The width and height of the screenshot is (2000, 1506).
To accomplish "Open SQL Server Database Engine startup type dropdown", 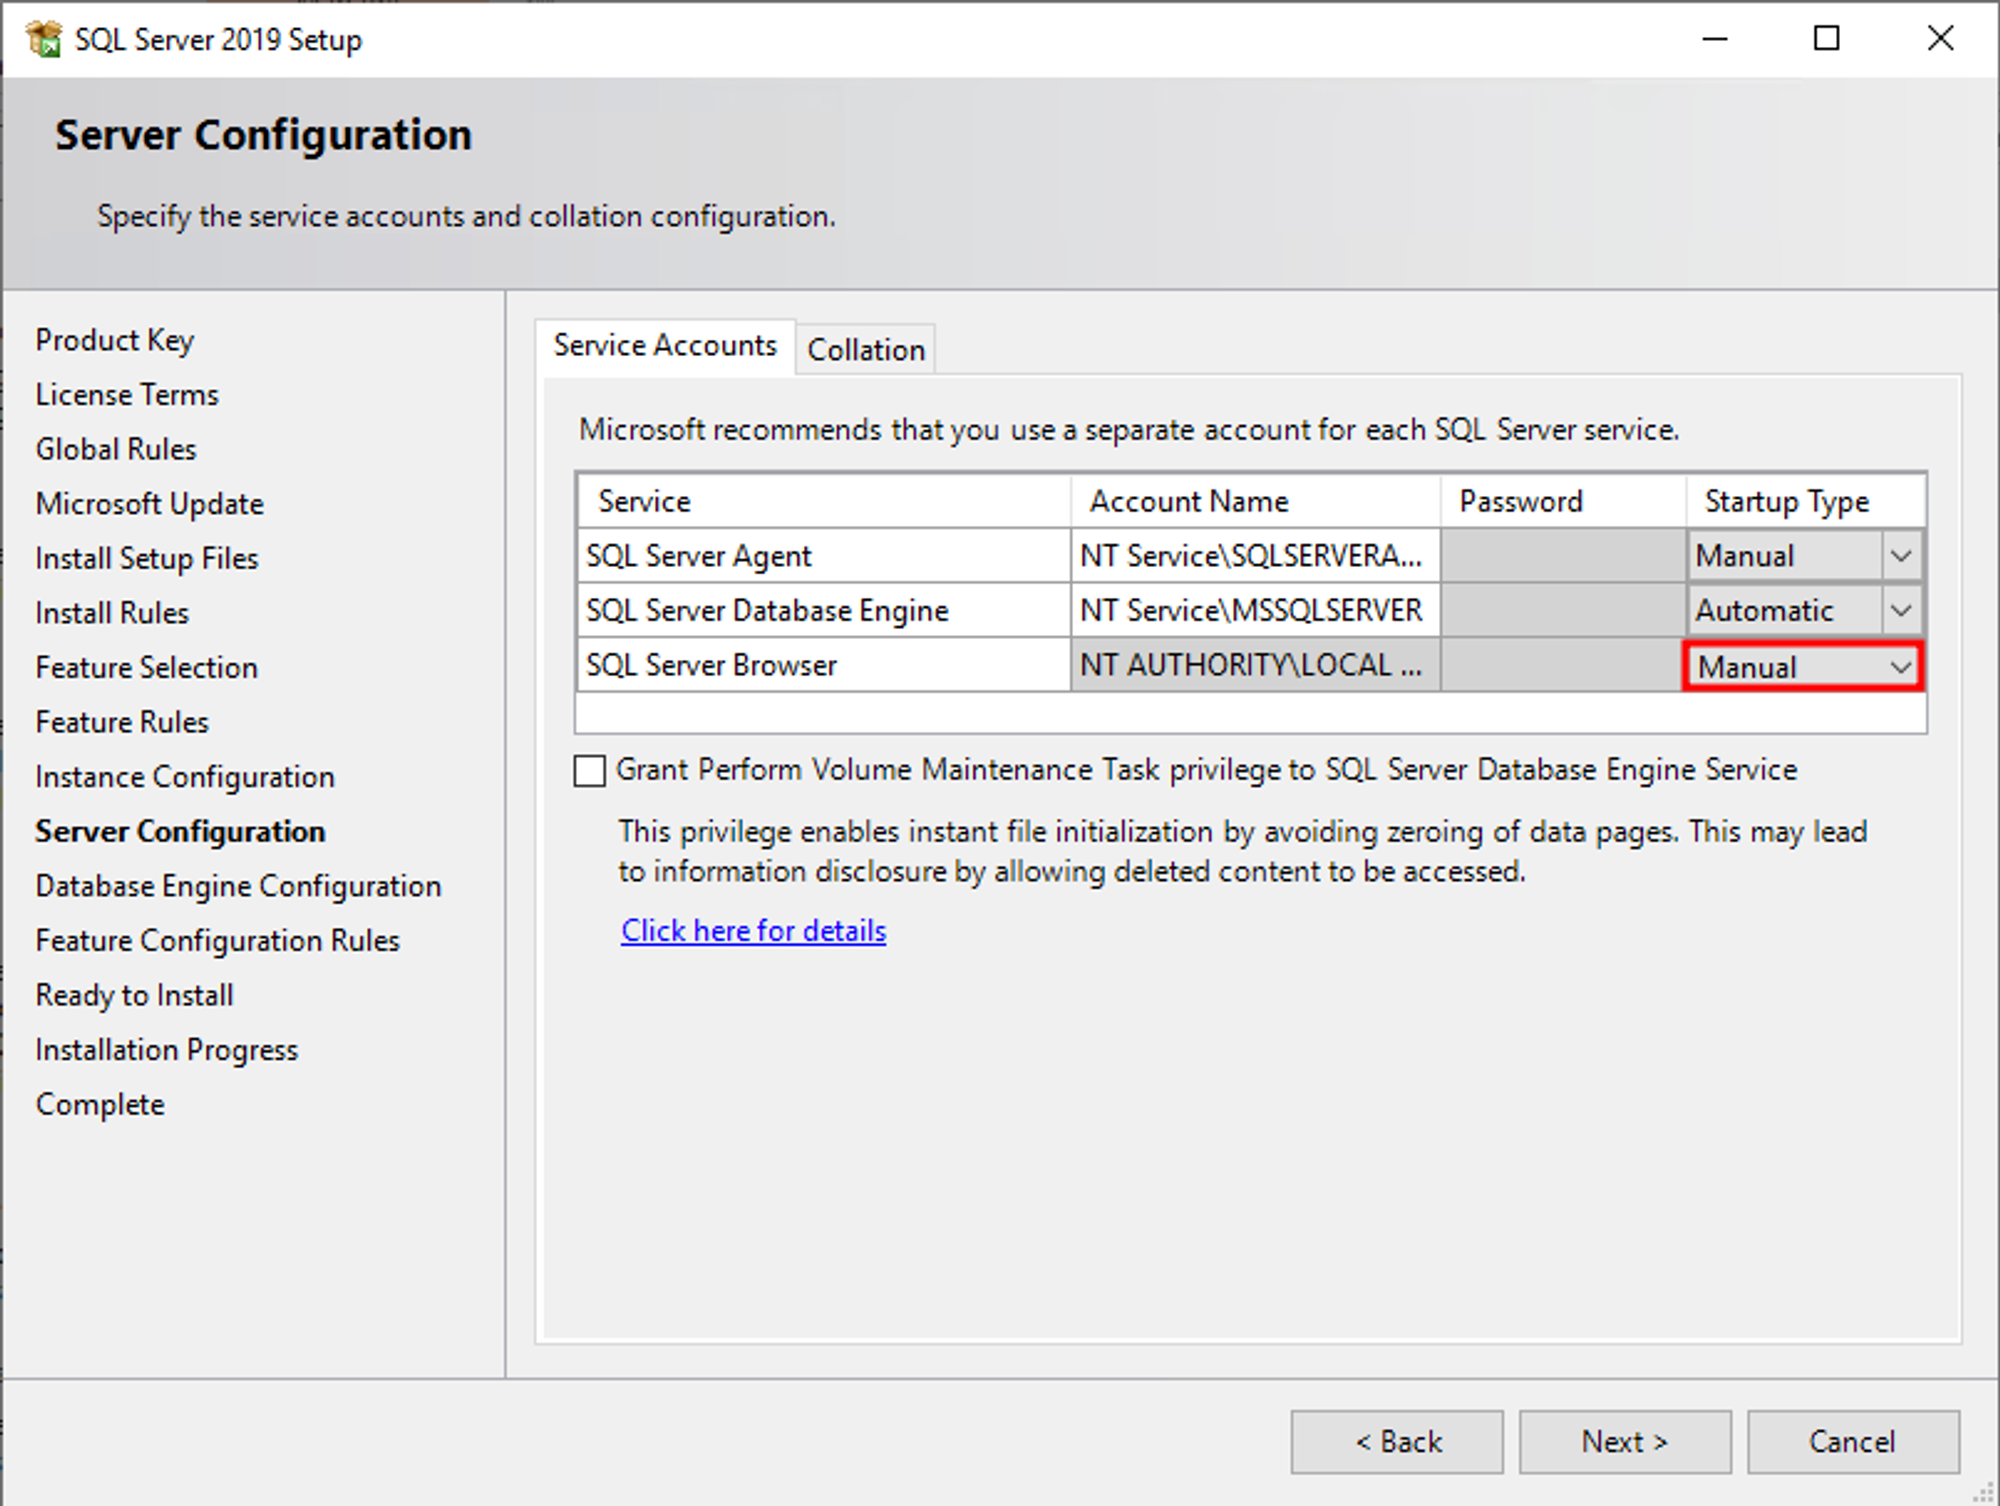I will click(x=1899, y=610).
